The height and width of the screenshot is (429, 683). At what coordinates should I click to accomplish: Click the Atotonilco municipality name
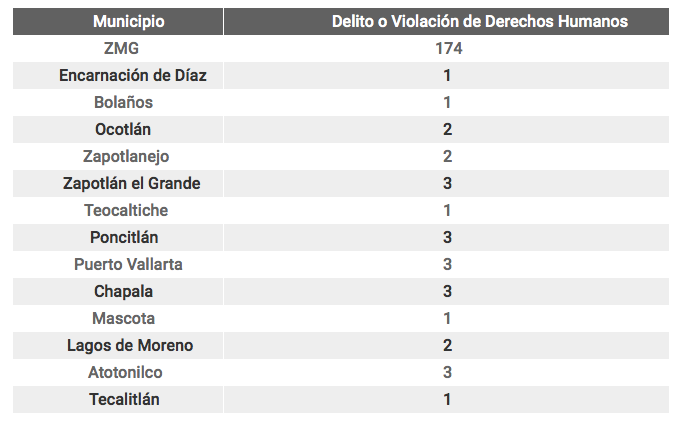pos(124,372)
